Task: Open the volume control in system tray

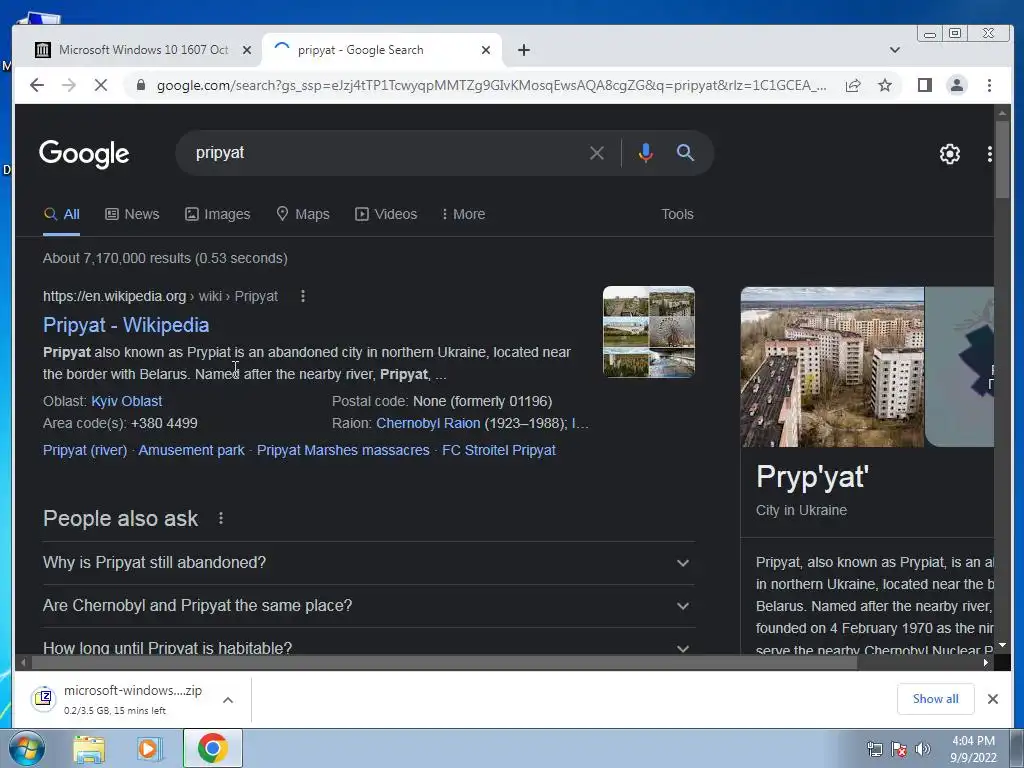Action: tap(923, 749)
